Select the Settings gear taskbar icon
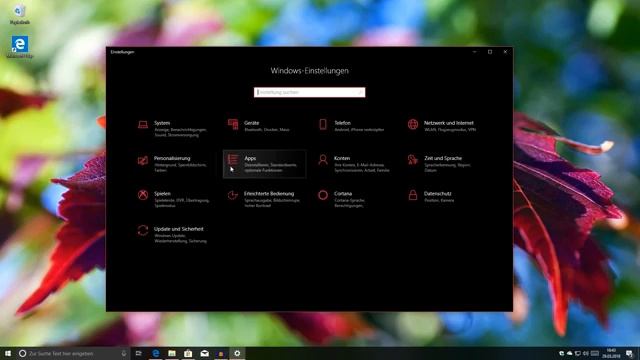The height and width of the screenshot is (360, 640). 237,353
